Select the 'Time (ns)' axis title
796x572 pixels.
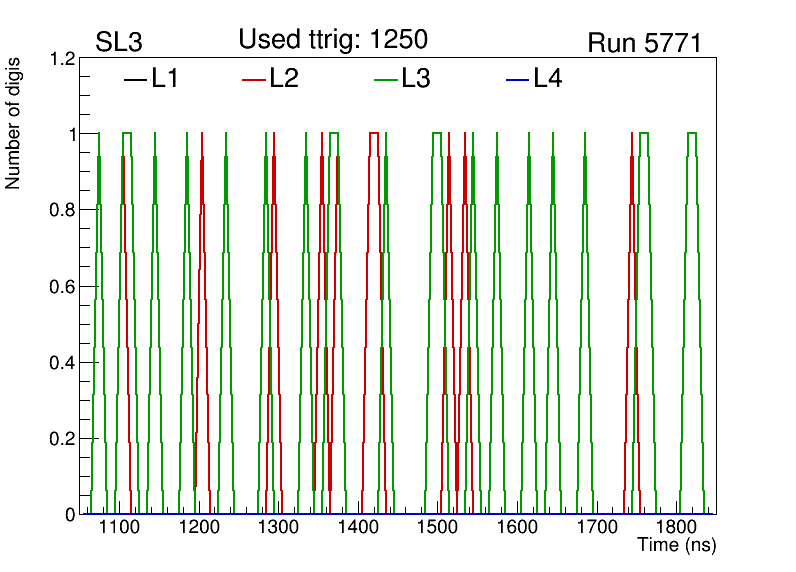click(x=677, y=546)
